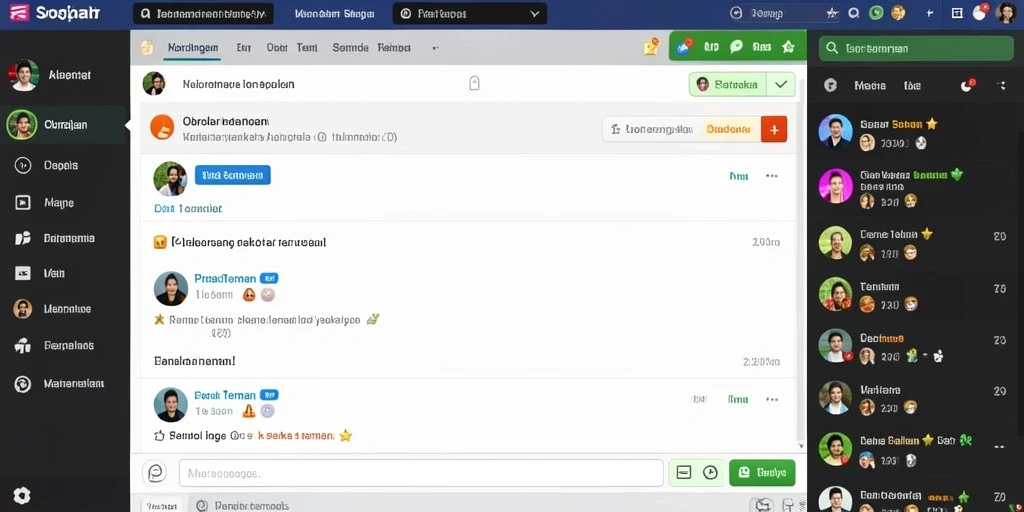Click the orange plus button
This screenshot has height=512, width=1024.
[774, 129]
